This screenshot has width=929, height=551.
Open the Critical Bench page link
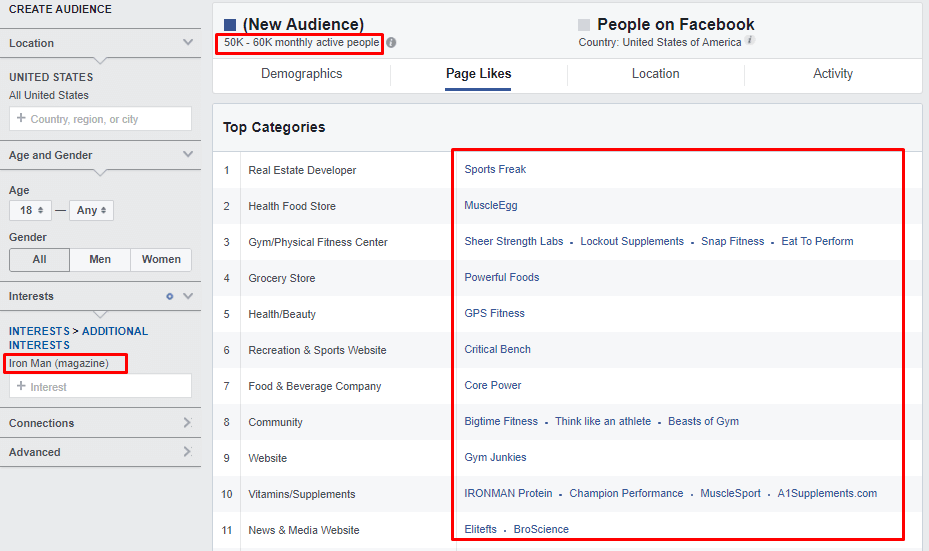pyautogui.click(x=497, y=350)
